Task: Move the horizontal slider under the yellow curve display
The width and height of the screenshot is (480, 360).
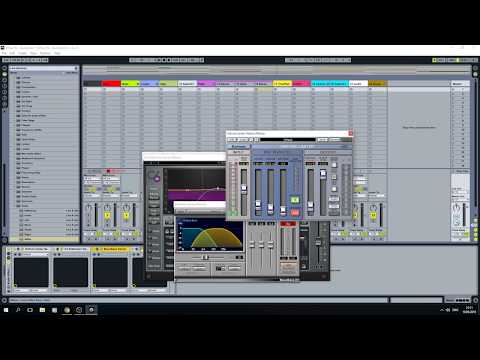Action: tap(205, 257)
